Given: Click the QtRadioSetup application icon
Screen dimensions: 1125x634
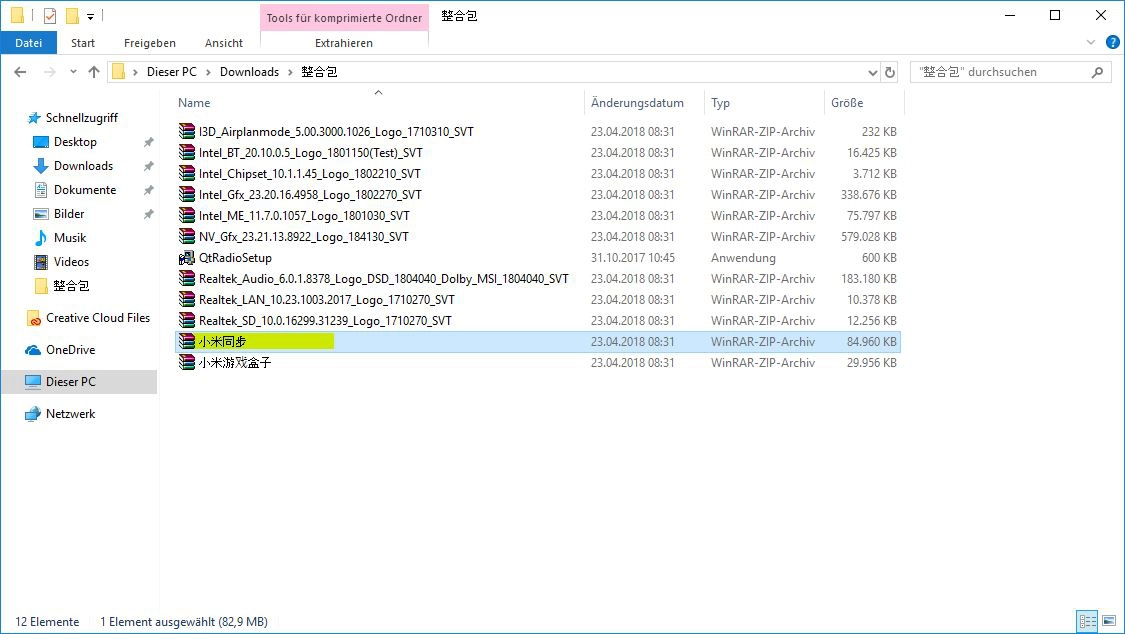Looking at the screenshot, I should pyautogui.click(x=187, y=257).
